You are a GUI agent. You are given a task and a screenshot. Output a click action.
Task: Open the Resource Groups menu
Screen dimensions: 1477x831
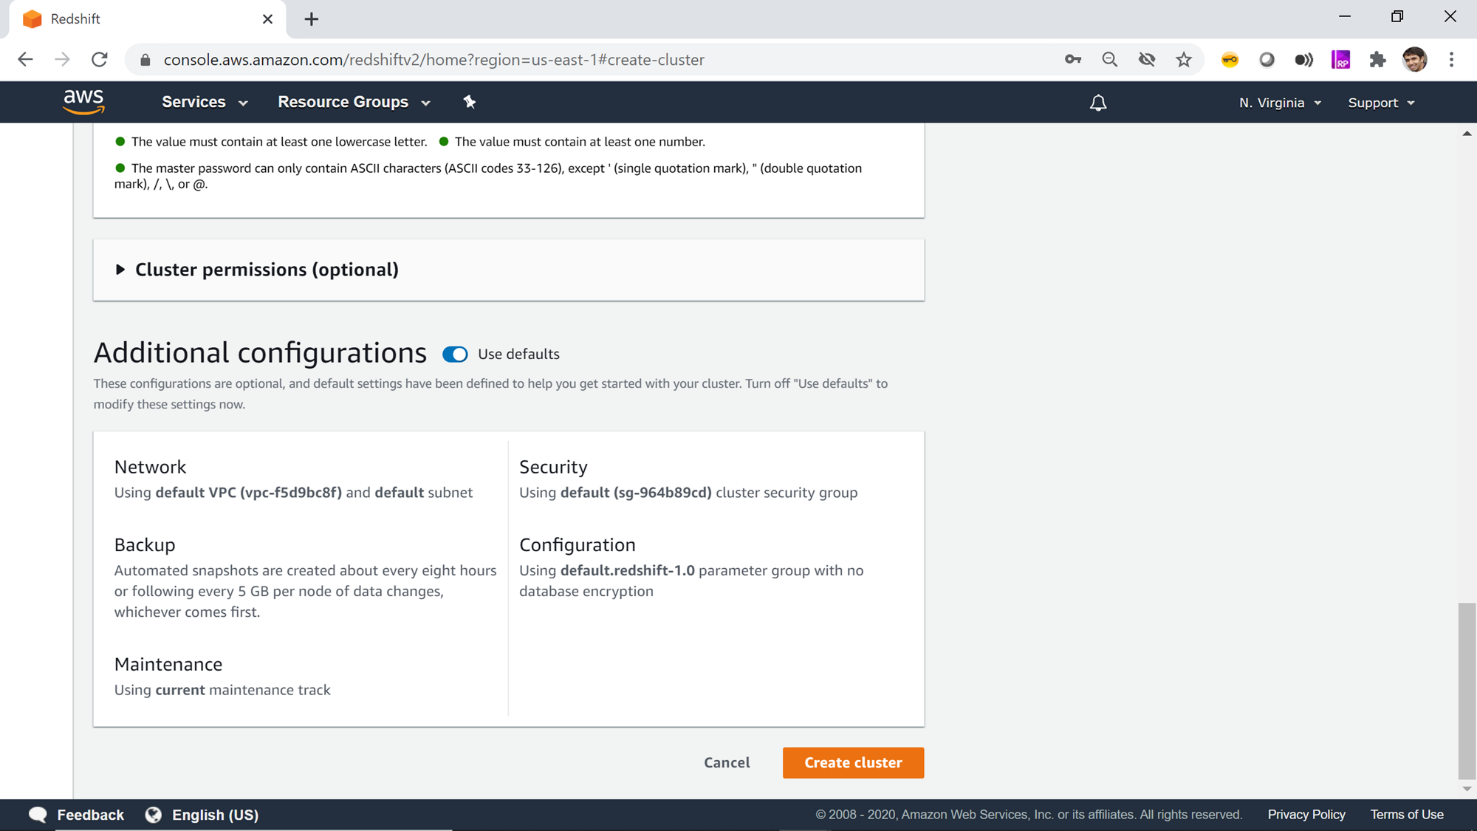pyautogui.click(x=353, y=102)
